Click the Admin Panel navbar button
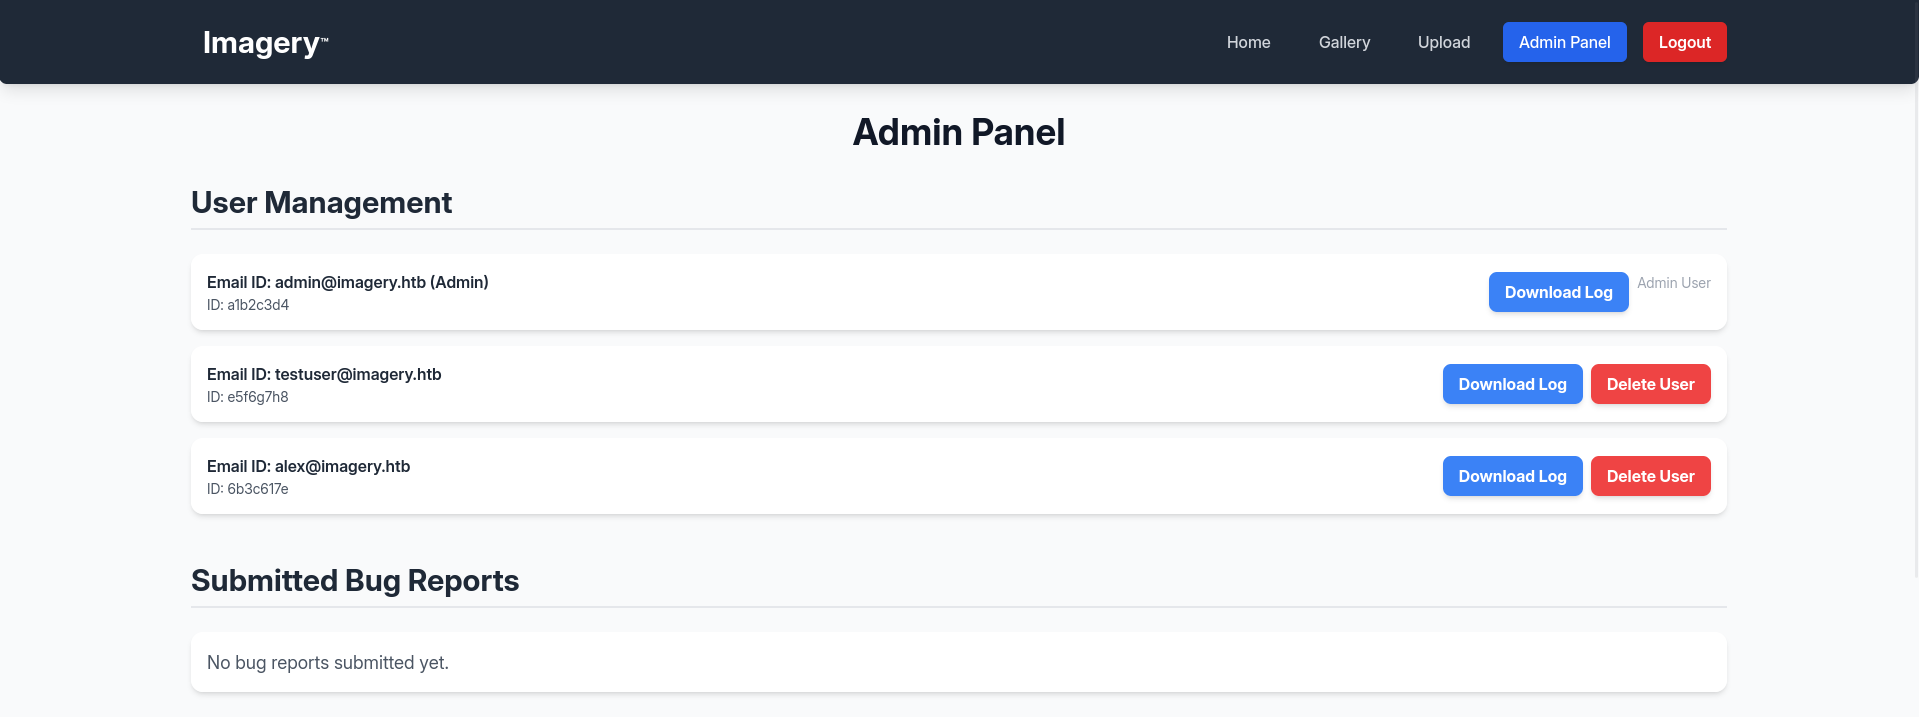 pyautogui.click(x=1564, y=42)
